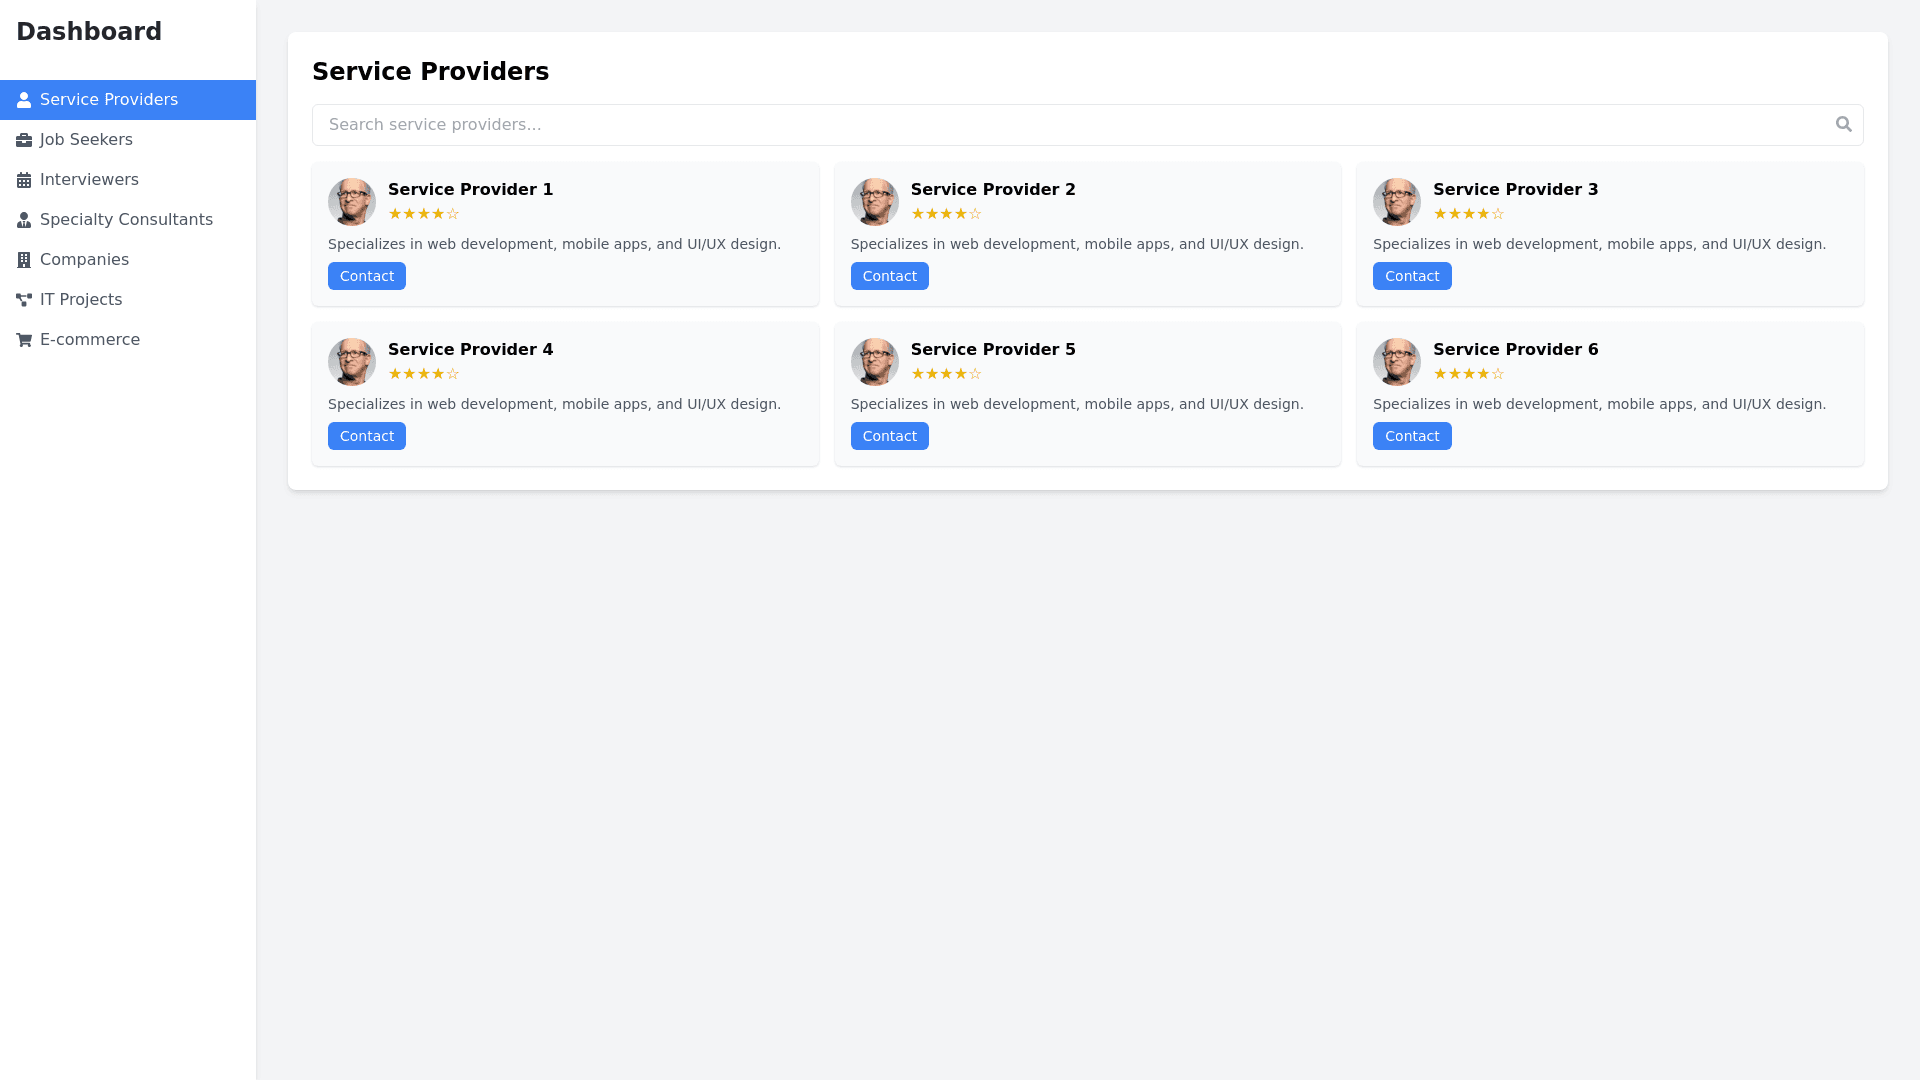Navigate to the Companies menu item

(x=84, y=260)
